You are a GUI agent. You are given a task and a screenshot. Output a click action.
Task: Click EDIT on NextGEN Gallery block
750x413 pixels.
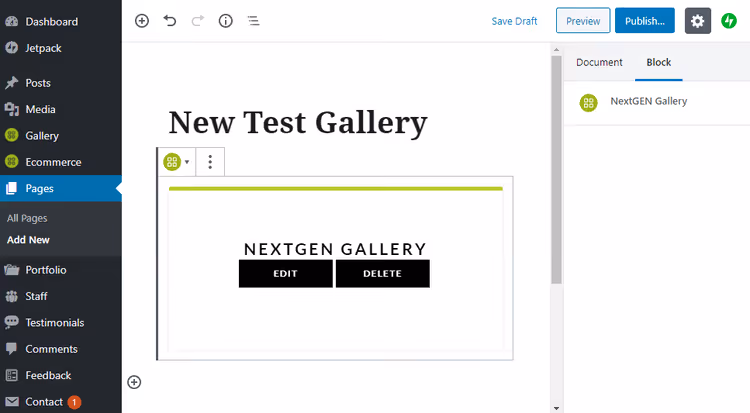286,273
